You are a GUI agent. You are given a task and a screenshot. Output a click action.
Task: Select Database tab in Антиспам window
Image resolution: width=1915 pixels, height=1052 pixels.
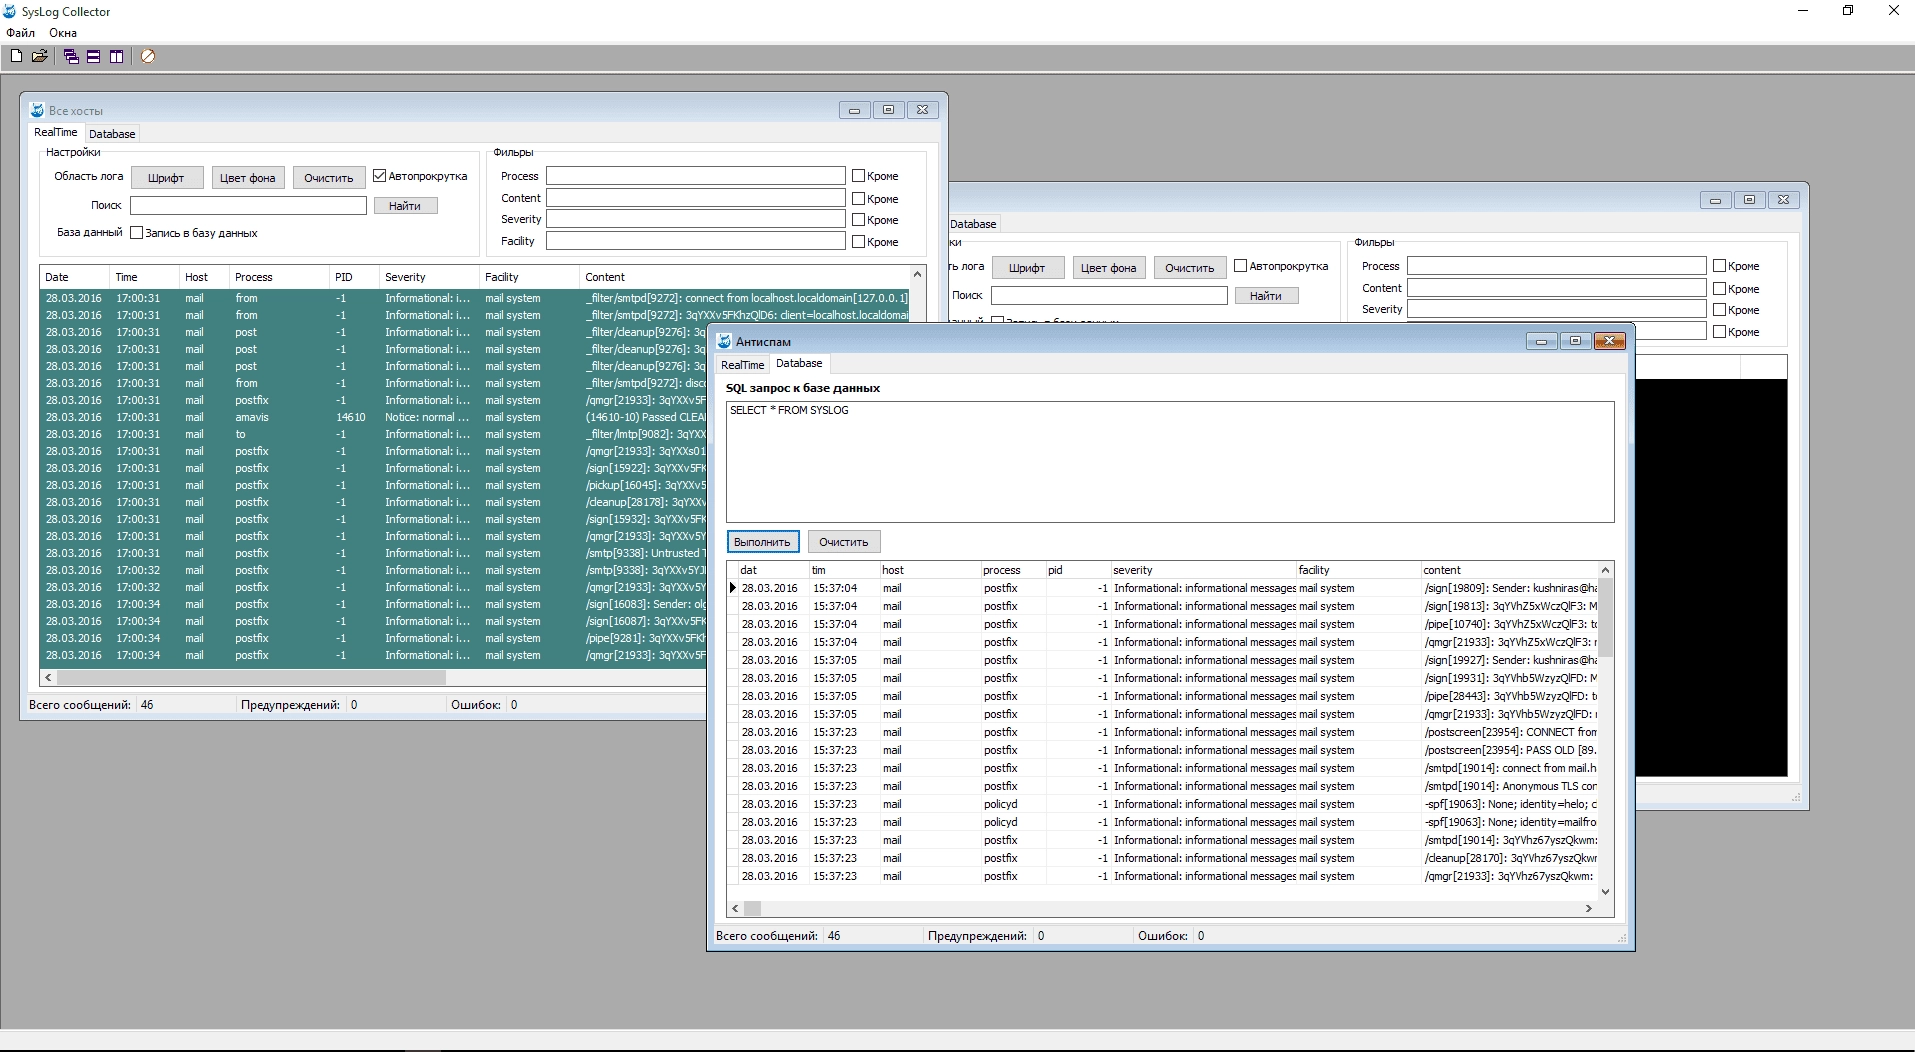coord(799,363)
